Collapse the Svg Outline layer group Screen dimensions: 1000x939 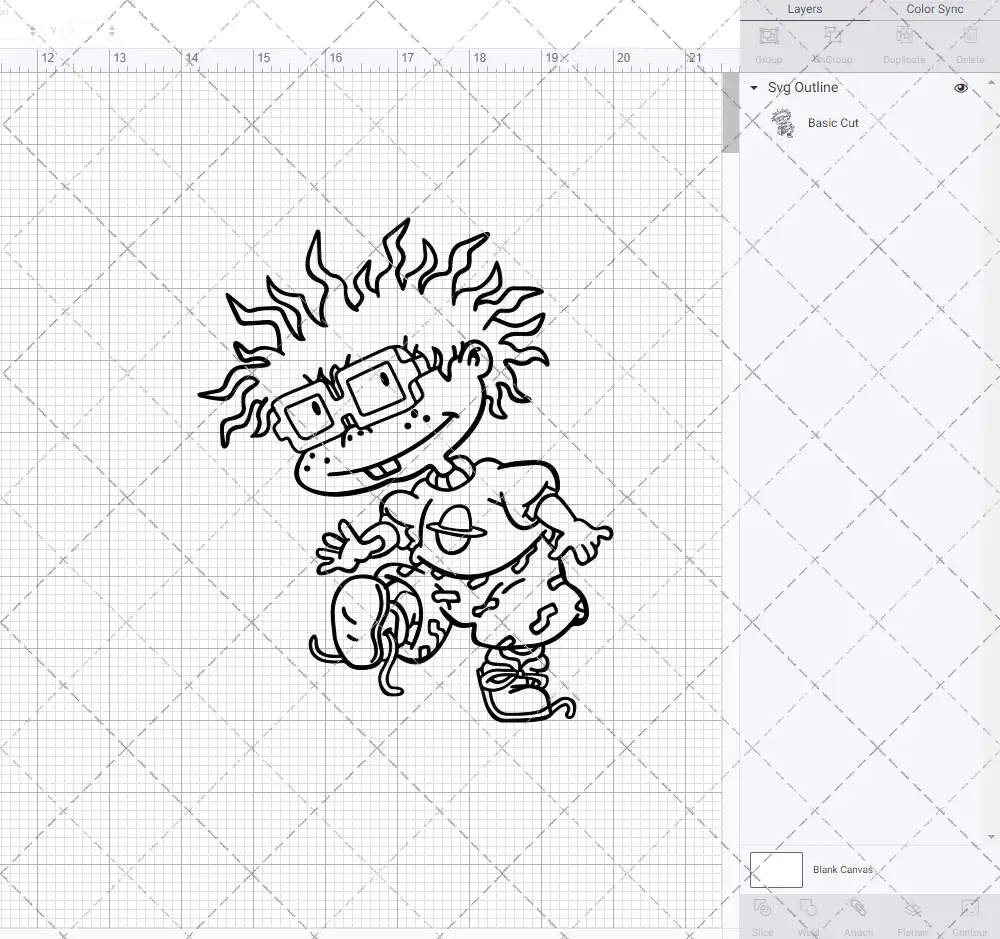coord(754,88)
